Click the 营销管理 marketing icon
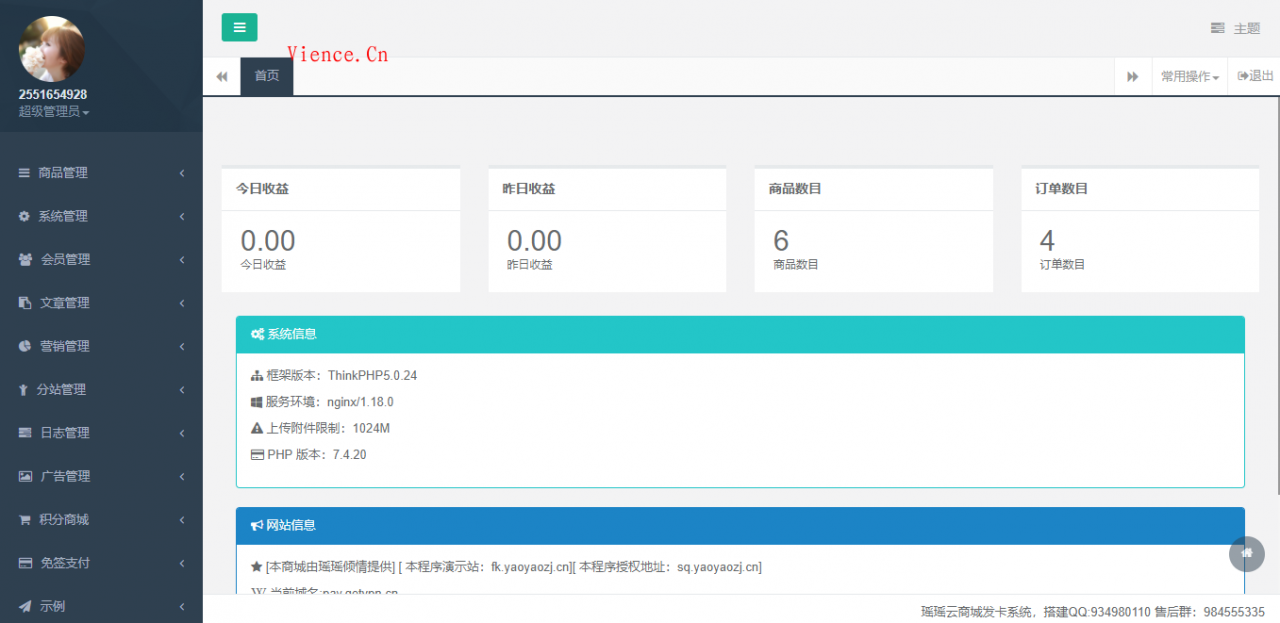The height and width of the screenshot is (623, 1280). [23, 346]
